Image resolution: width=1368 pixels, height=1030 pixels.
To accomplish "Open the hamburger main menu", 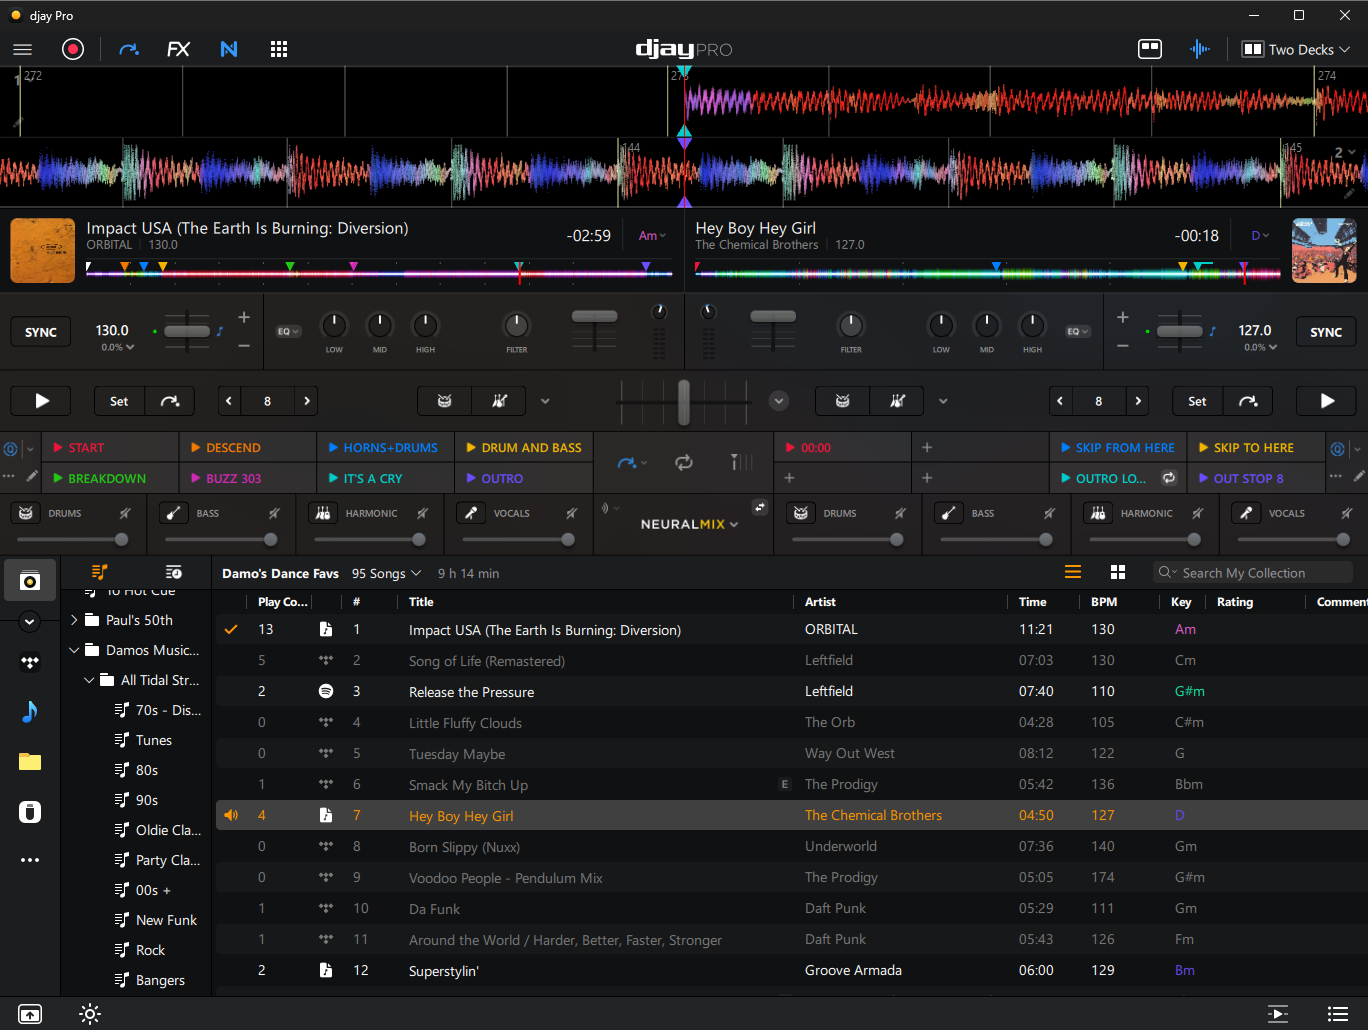I will tap(23, 49).
